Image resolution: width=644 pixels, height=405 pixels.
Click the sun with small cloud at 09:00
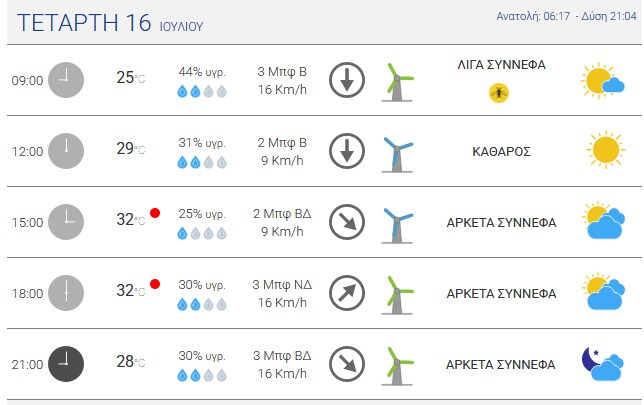[x=603, y=81]
